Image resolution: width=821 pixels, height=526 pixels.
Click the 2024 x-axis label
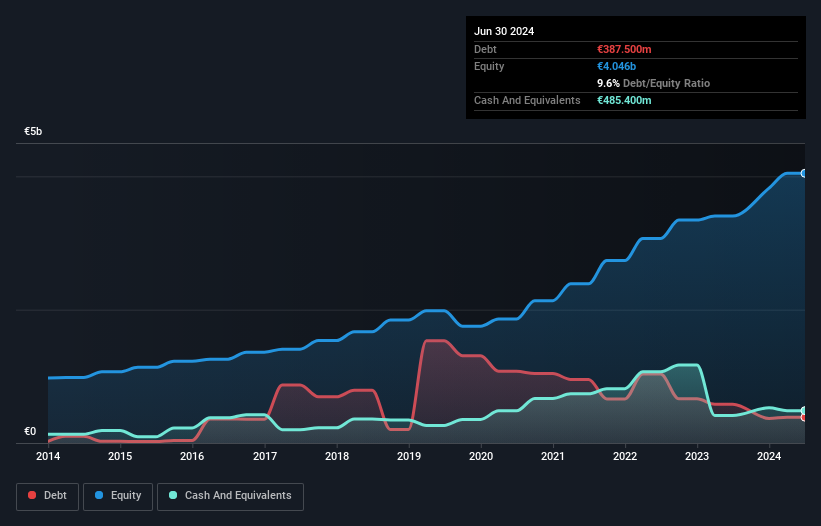[769, 456]
